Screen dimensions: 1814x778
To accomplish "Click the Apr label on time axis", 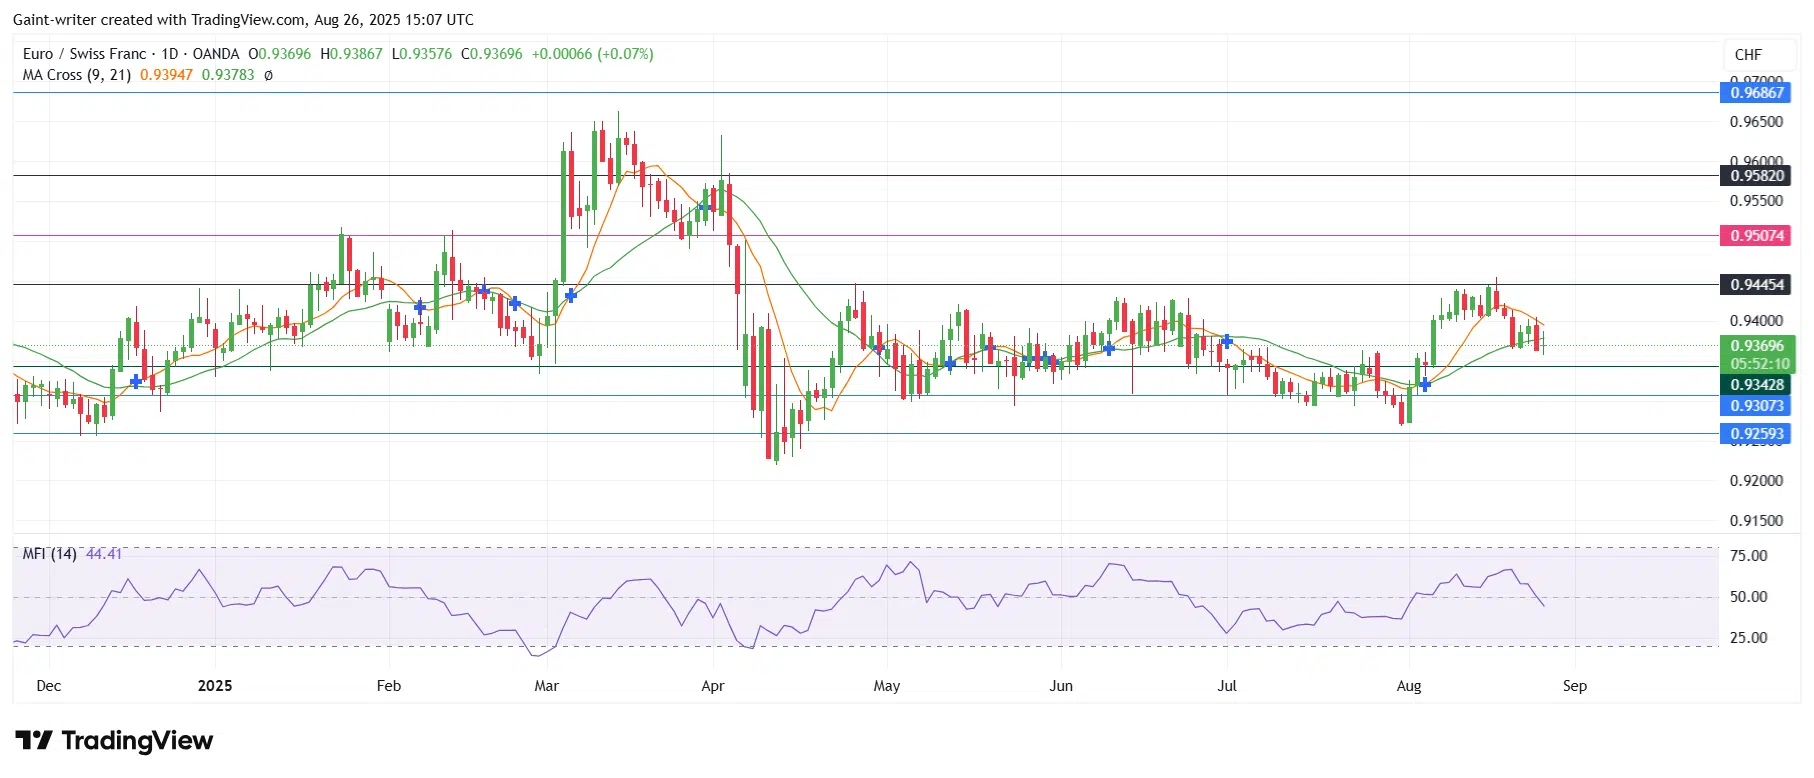I will click(713, 686).
